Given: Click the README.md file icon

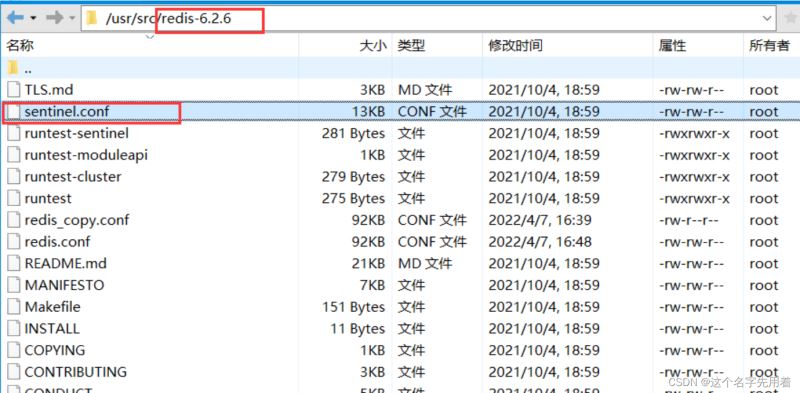Looking at the screenshot, I should point(14,263).
